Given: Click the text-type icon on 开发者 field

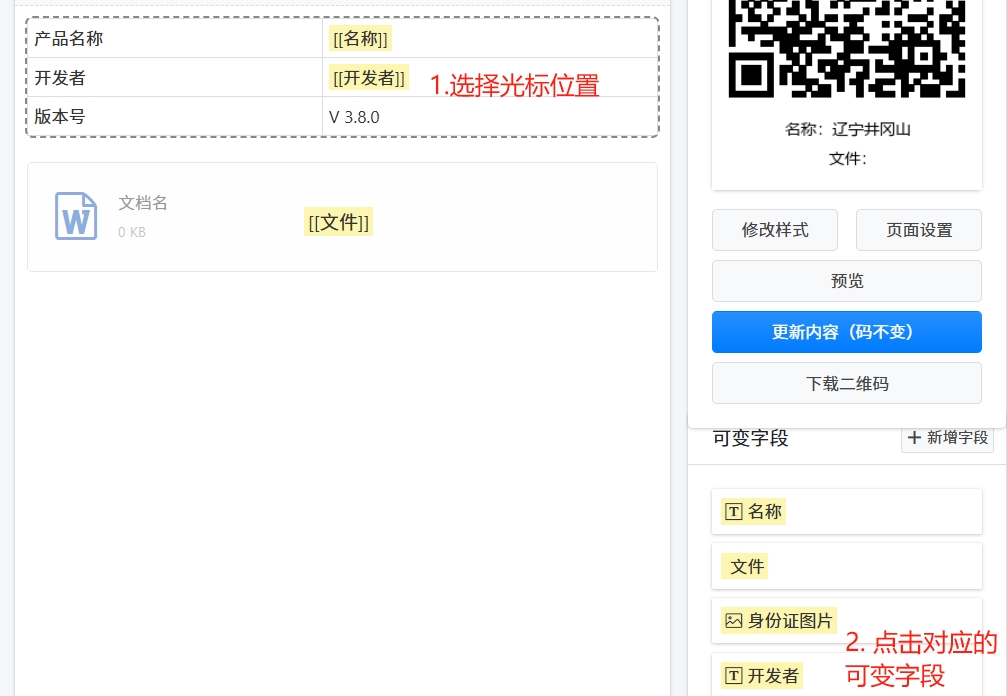Looking at the screenshot, I should click(734, 676).
